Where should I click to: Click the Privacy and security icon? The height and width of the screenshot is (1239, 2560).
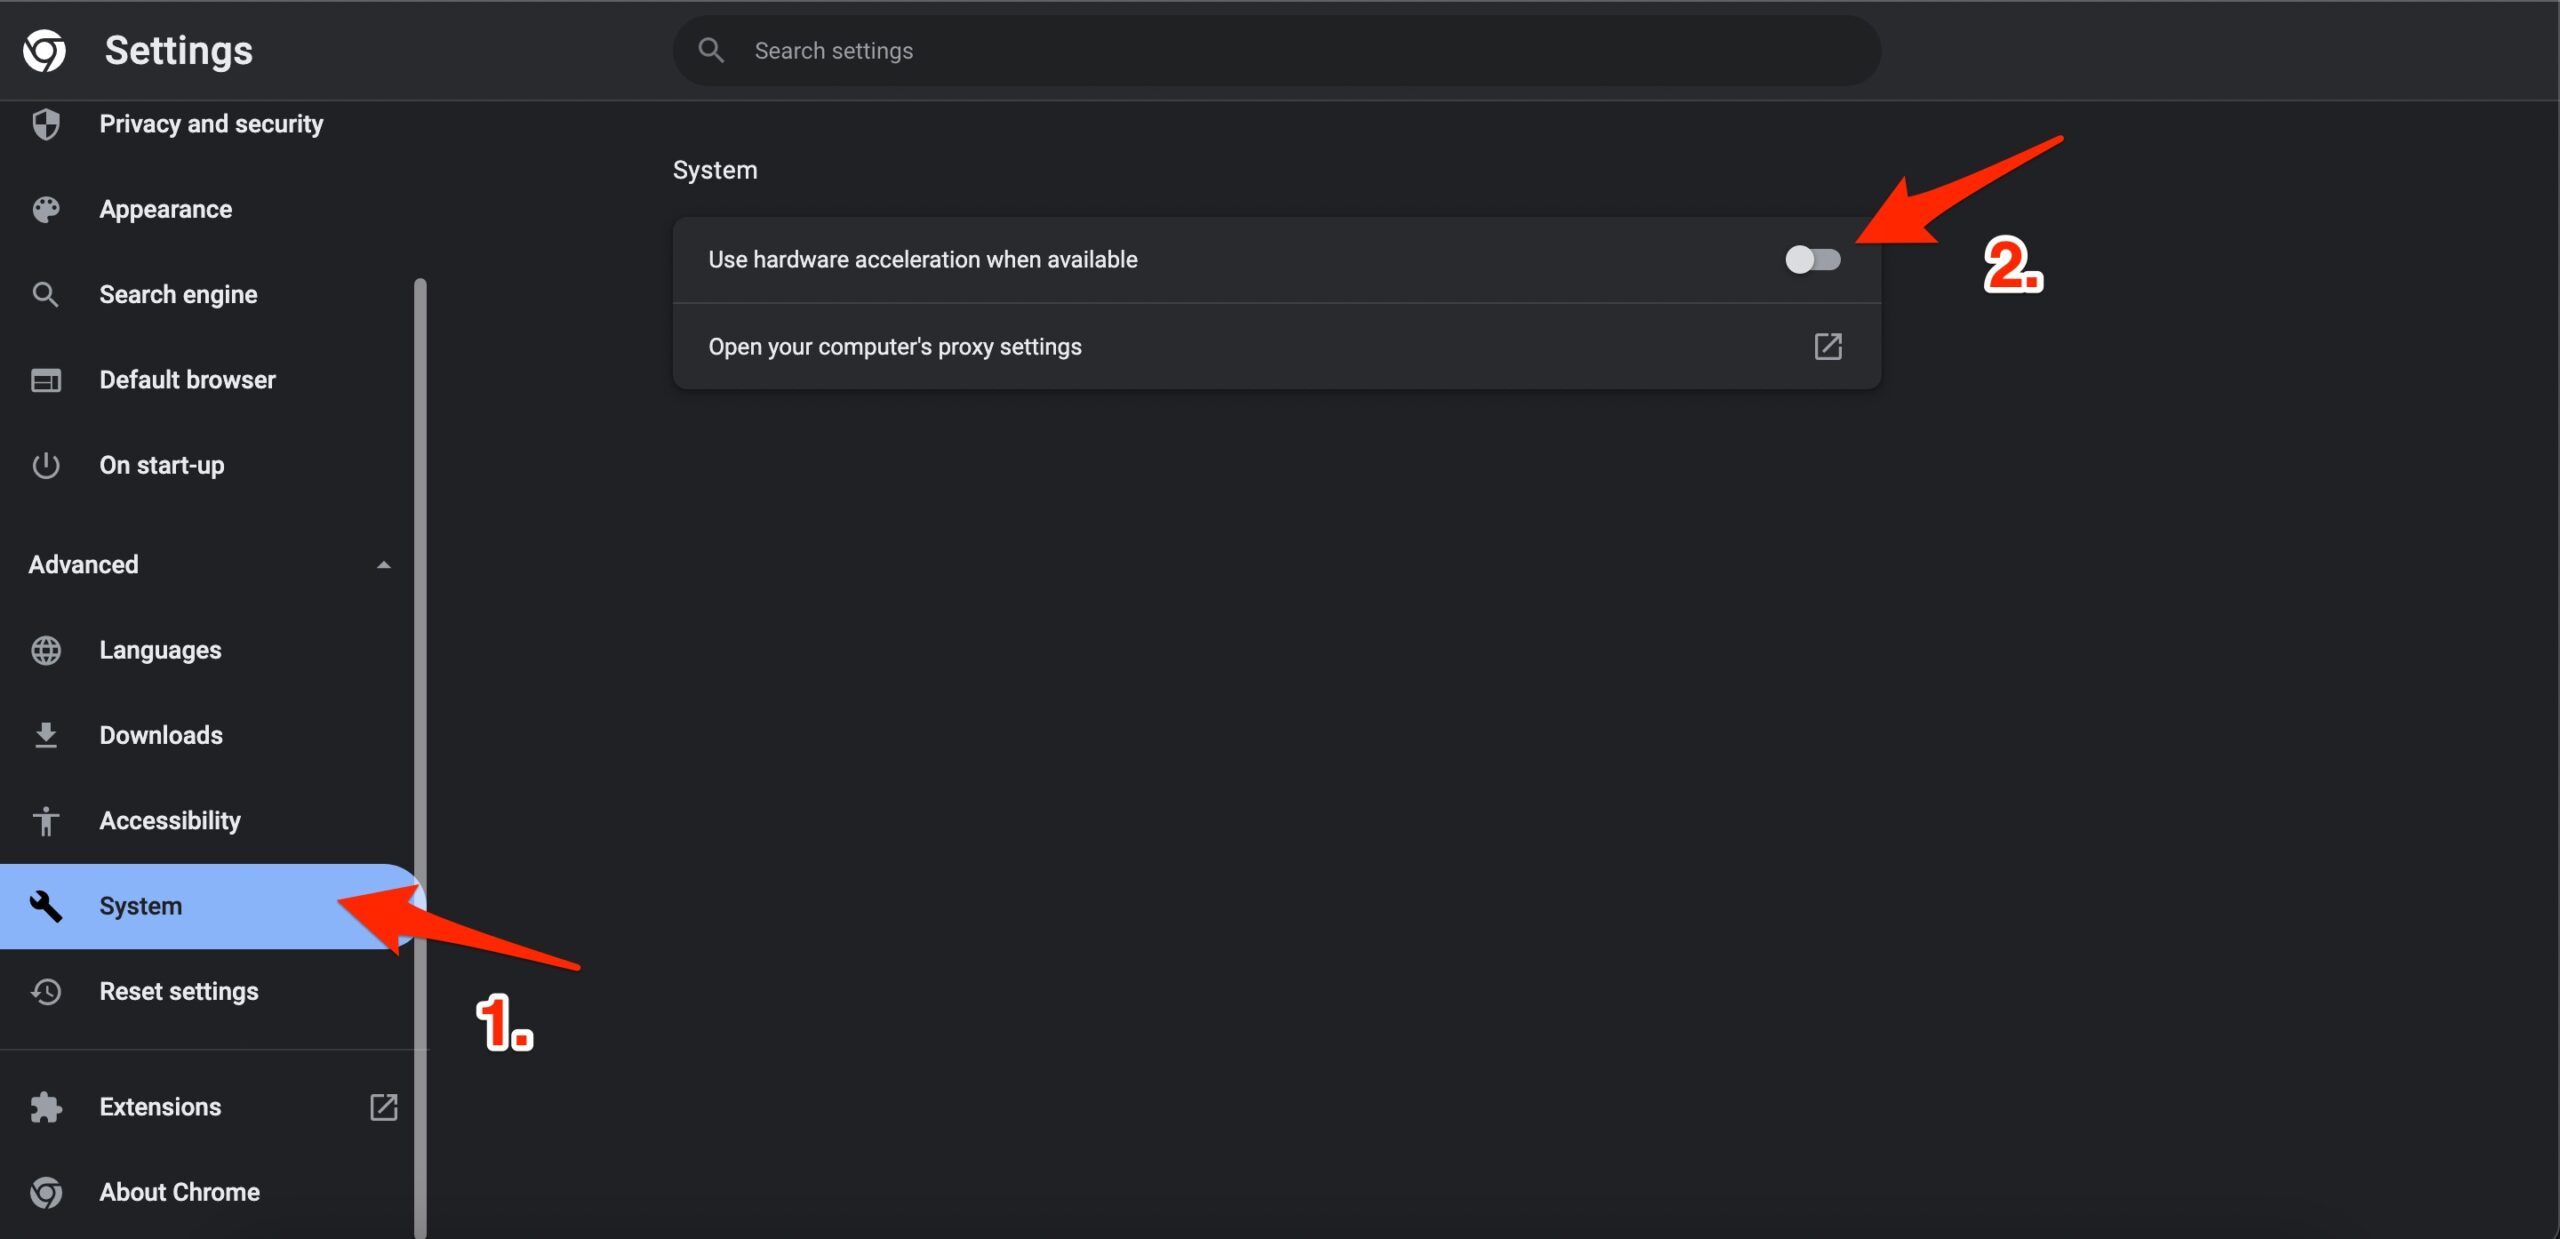pos(44,126)
